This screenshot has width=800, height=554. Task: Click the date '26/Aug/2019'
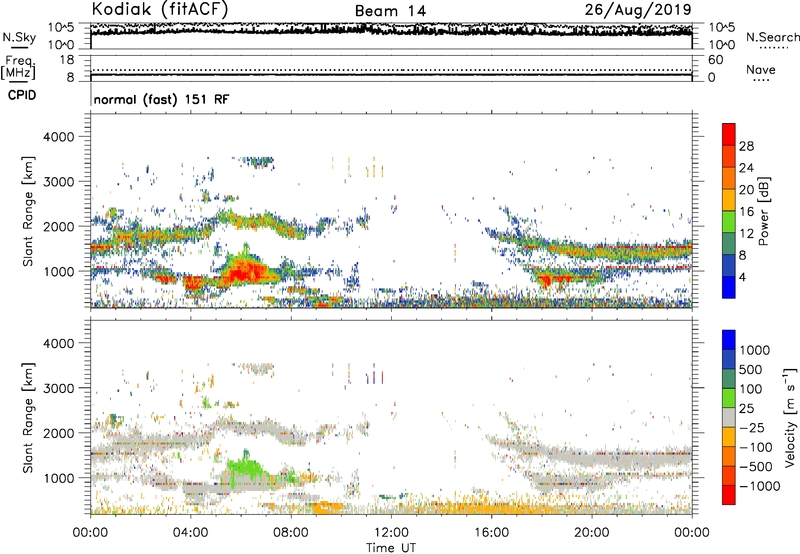tap(638, 9)
